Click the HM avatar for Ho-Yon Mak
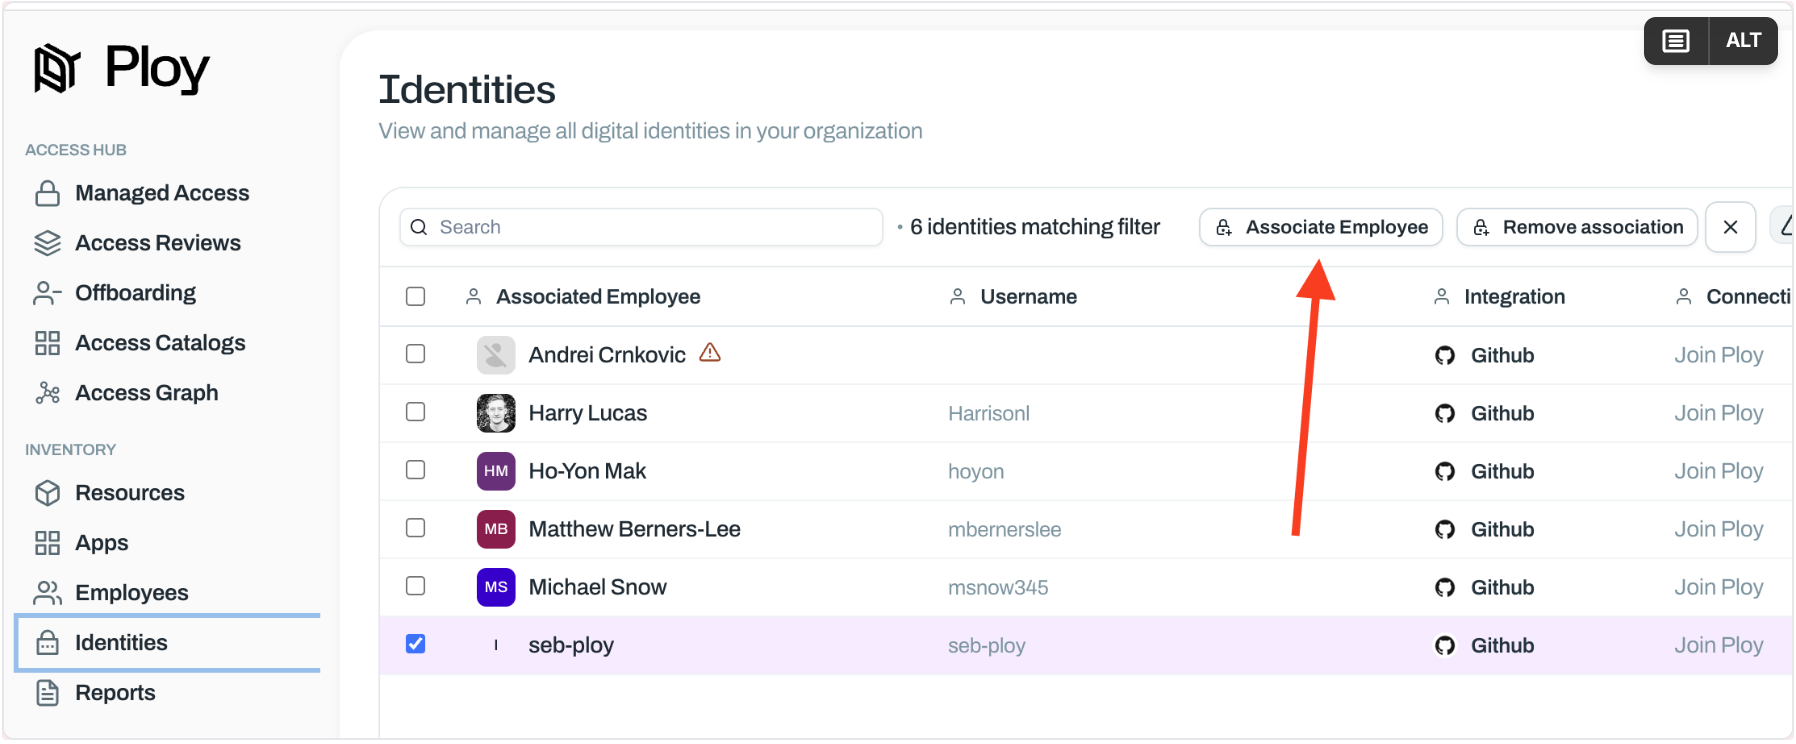 [x=496, y=471]
